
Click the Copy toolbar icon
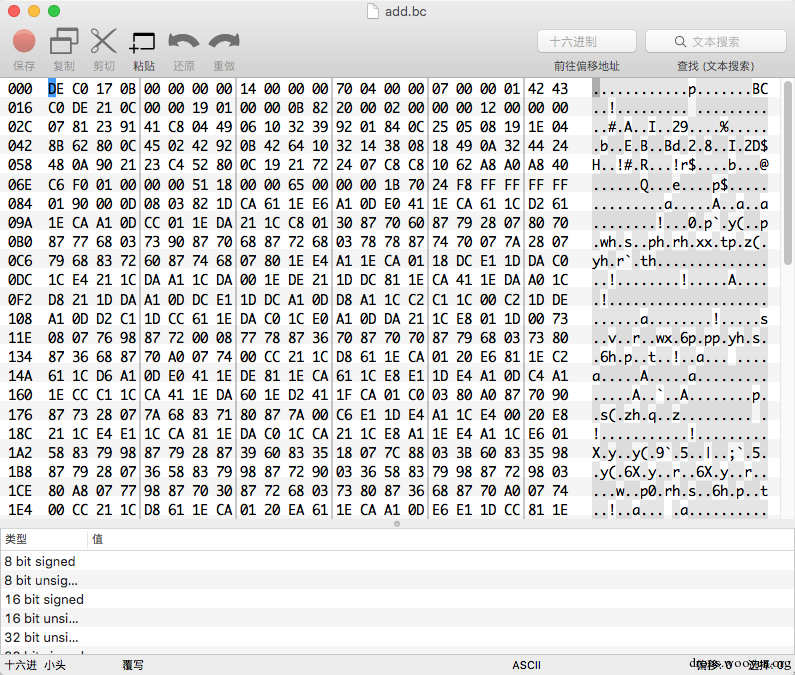[x=64, y=41]
